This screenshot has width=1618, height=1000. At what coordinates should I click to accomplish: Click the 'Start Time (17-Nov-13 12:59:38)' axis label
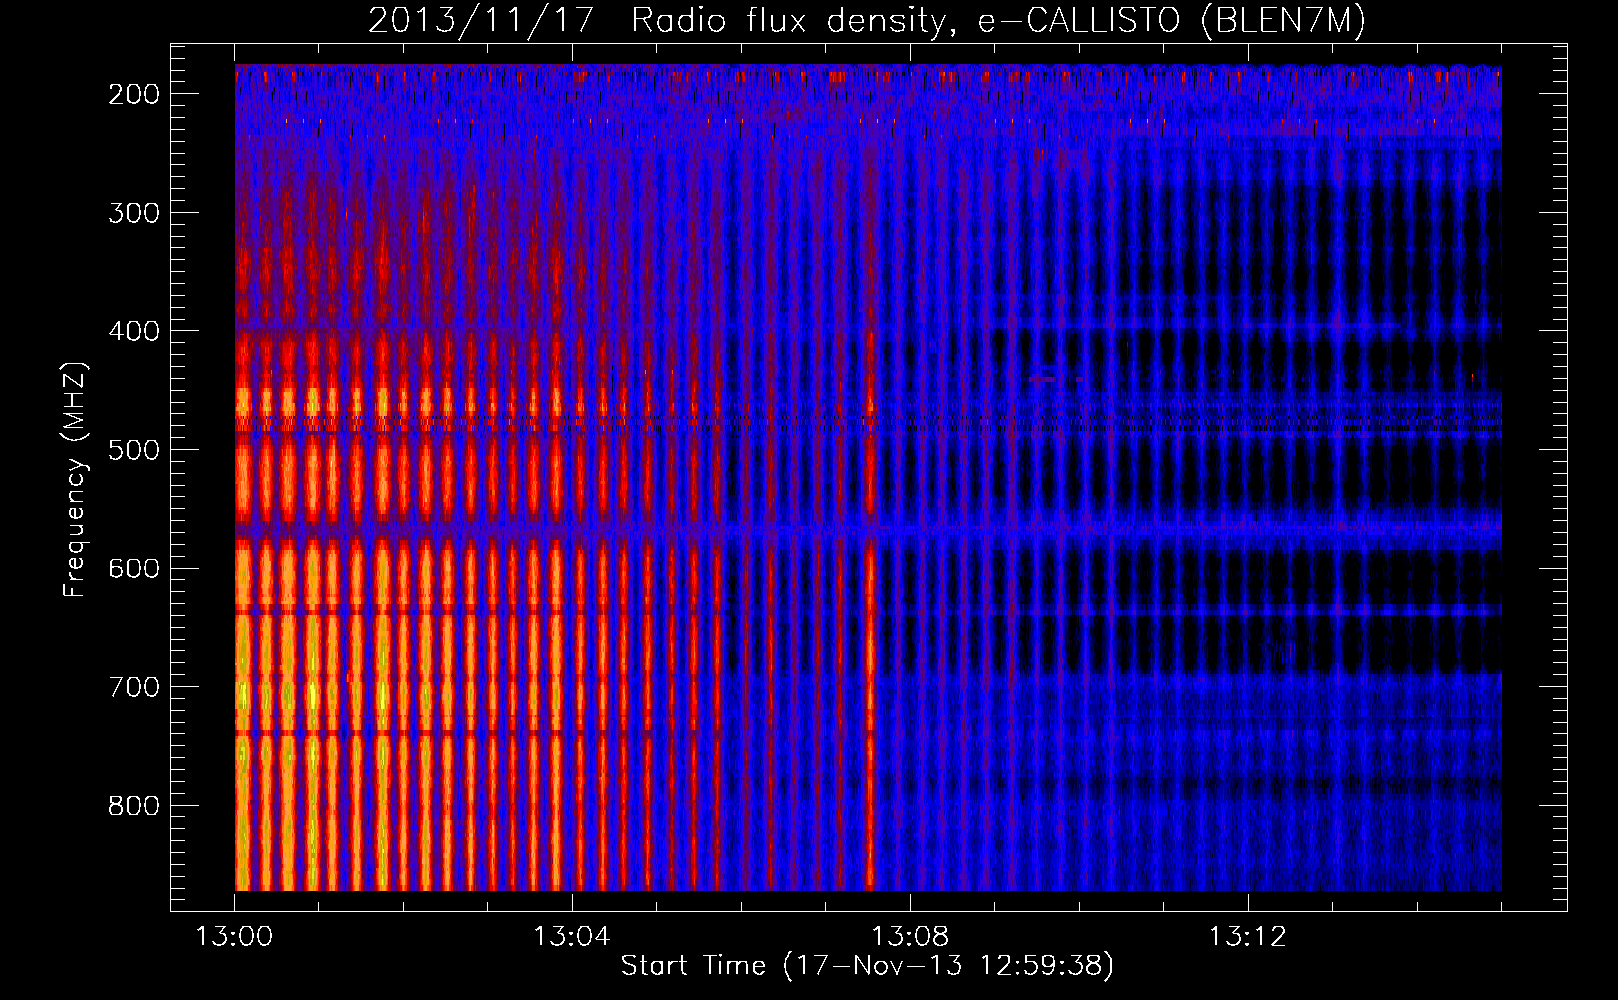pyautogui.click(x=867, y=966)
